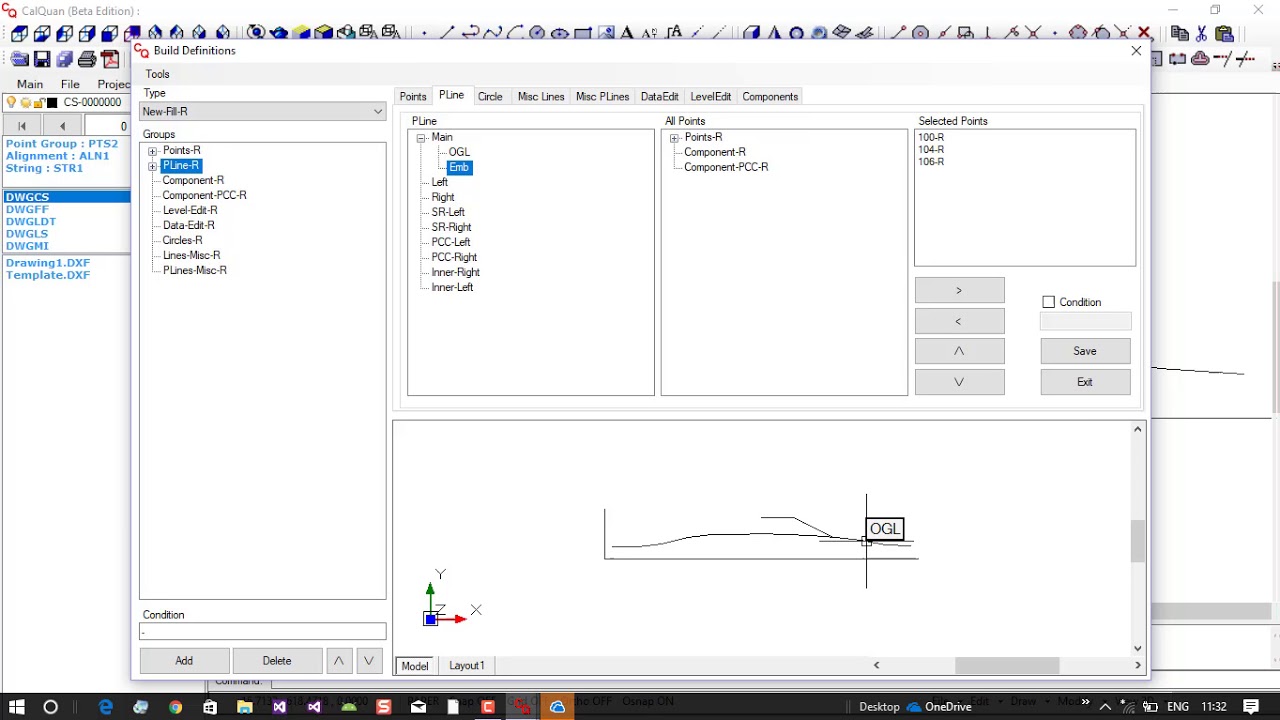Open the Action Center notifications icon

coord(1251,707)
